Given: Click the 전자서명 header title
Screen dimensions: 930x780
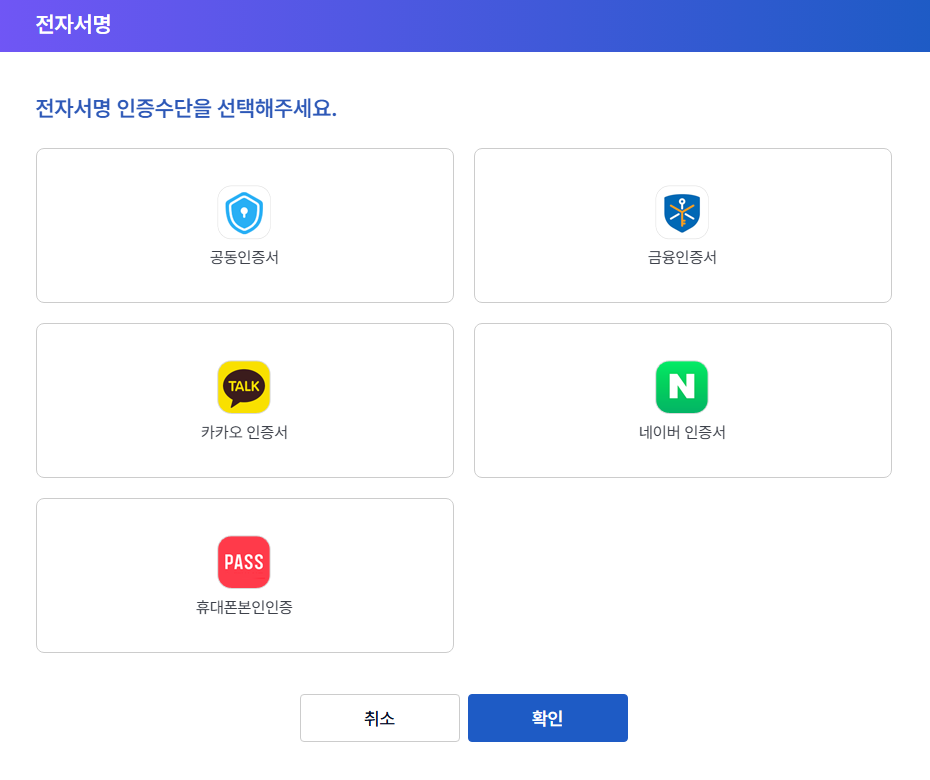Looking at the screenshot, I should point(74,24).
